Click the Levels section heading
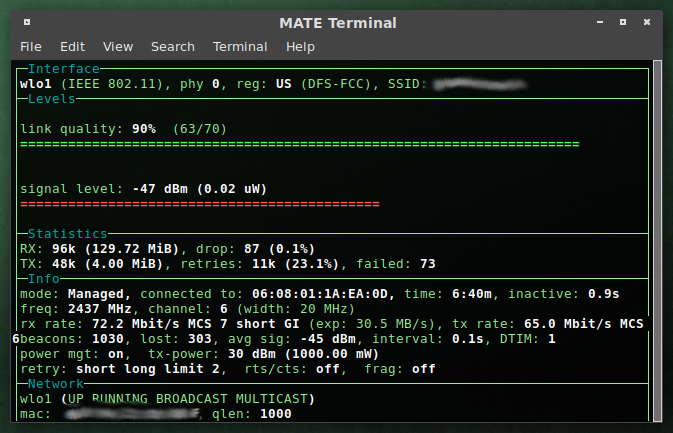Screen dimensions: 673x433 click(52, 99)
